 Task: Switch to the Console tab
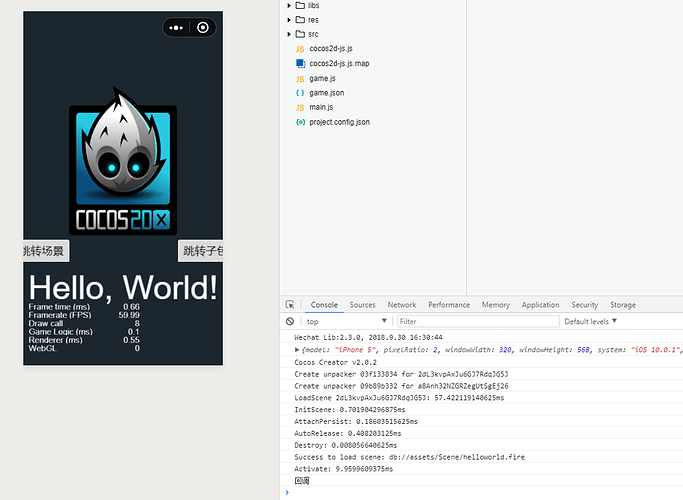[324, 305]
